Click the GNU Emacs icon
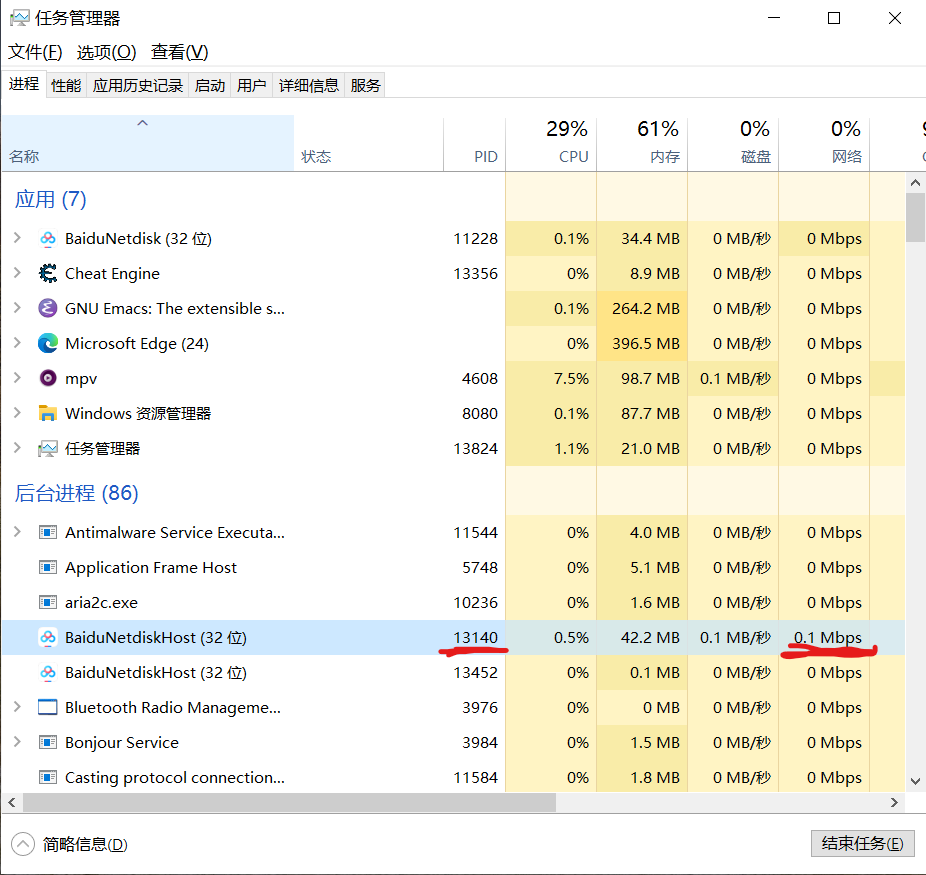926x875 pixels. 48,308
